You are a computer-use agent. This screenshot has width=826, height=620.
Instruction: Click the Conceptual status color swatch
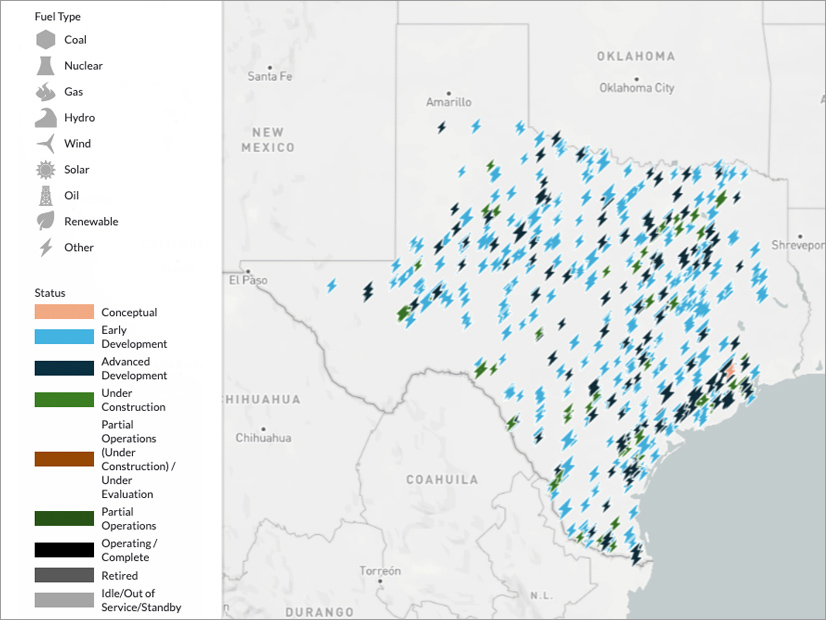pyautogui.click(x=62, y=311)
